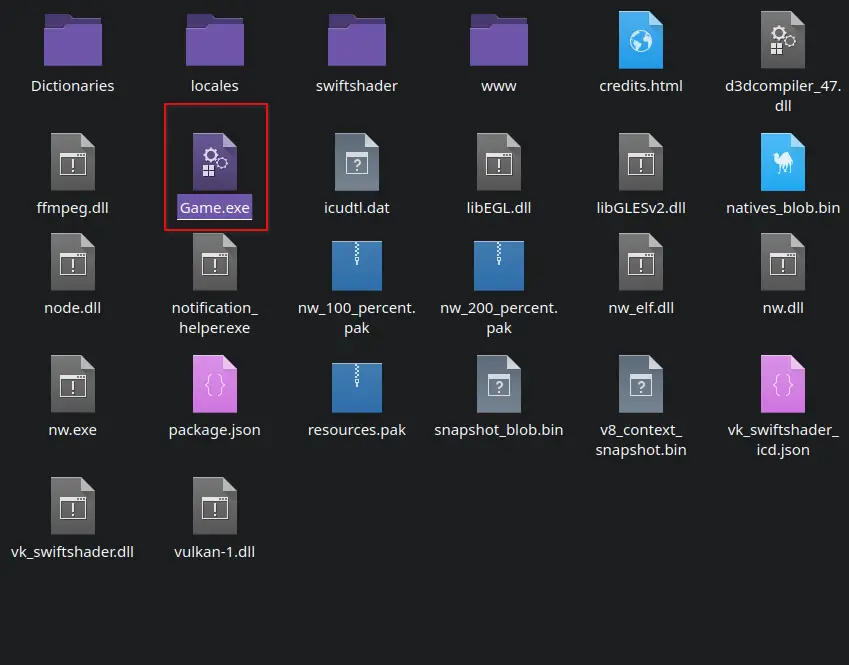The height and width of the screenshot is (665, 849).
Task: Open the locales folder icon
Action: [214, 40]
